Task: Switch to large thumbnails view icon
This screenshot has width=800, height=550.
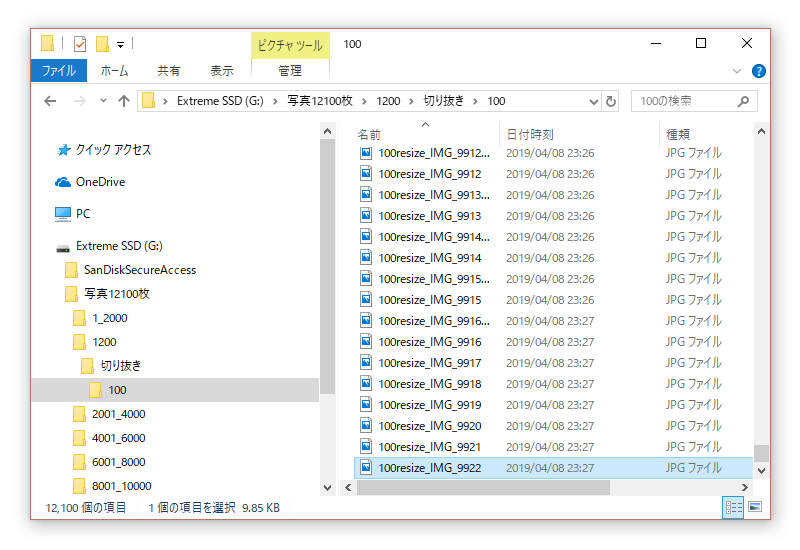Action: click(755, 507)
